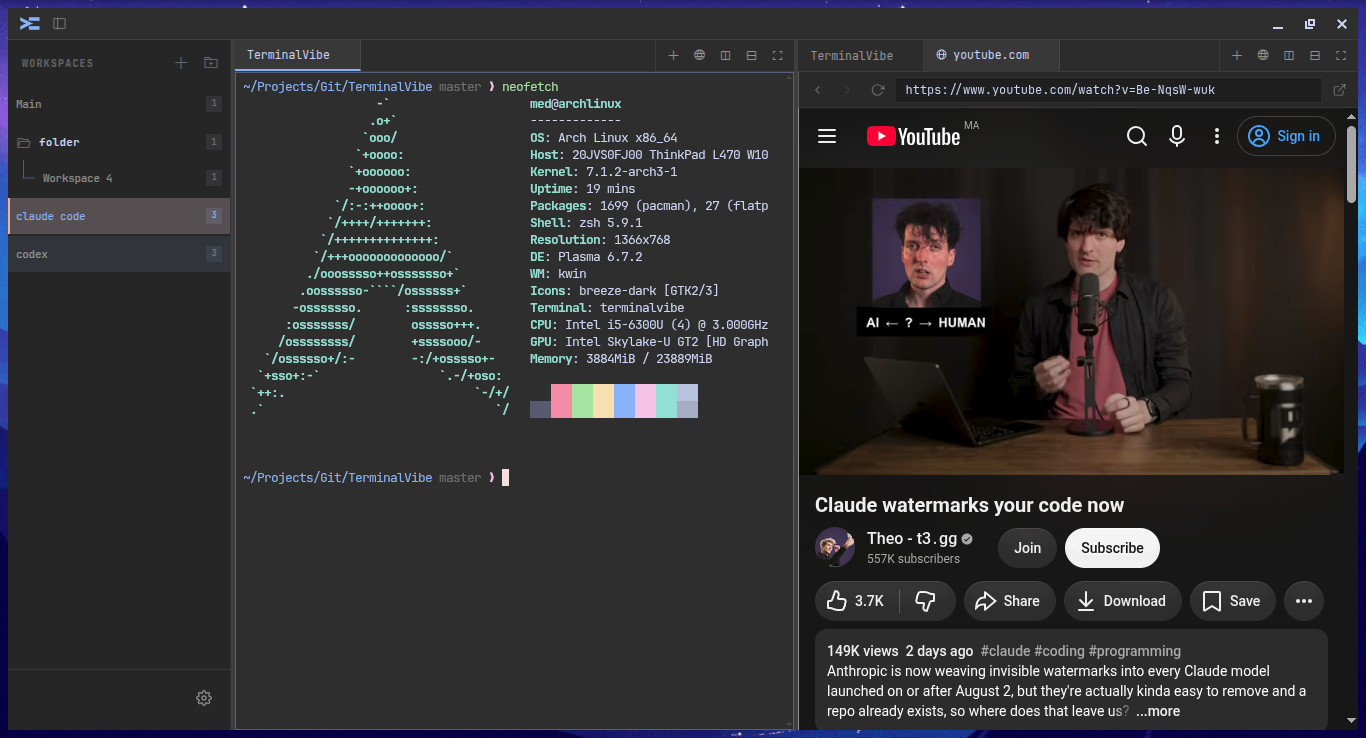Open Theo's channel avatar
The image size is (1366, 738).
835,547
